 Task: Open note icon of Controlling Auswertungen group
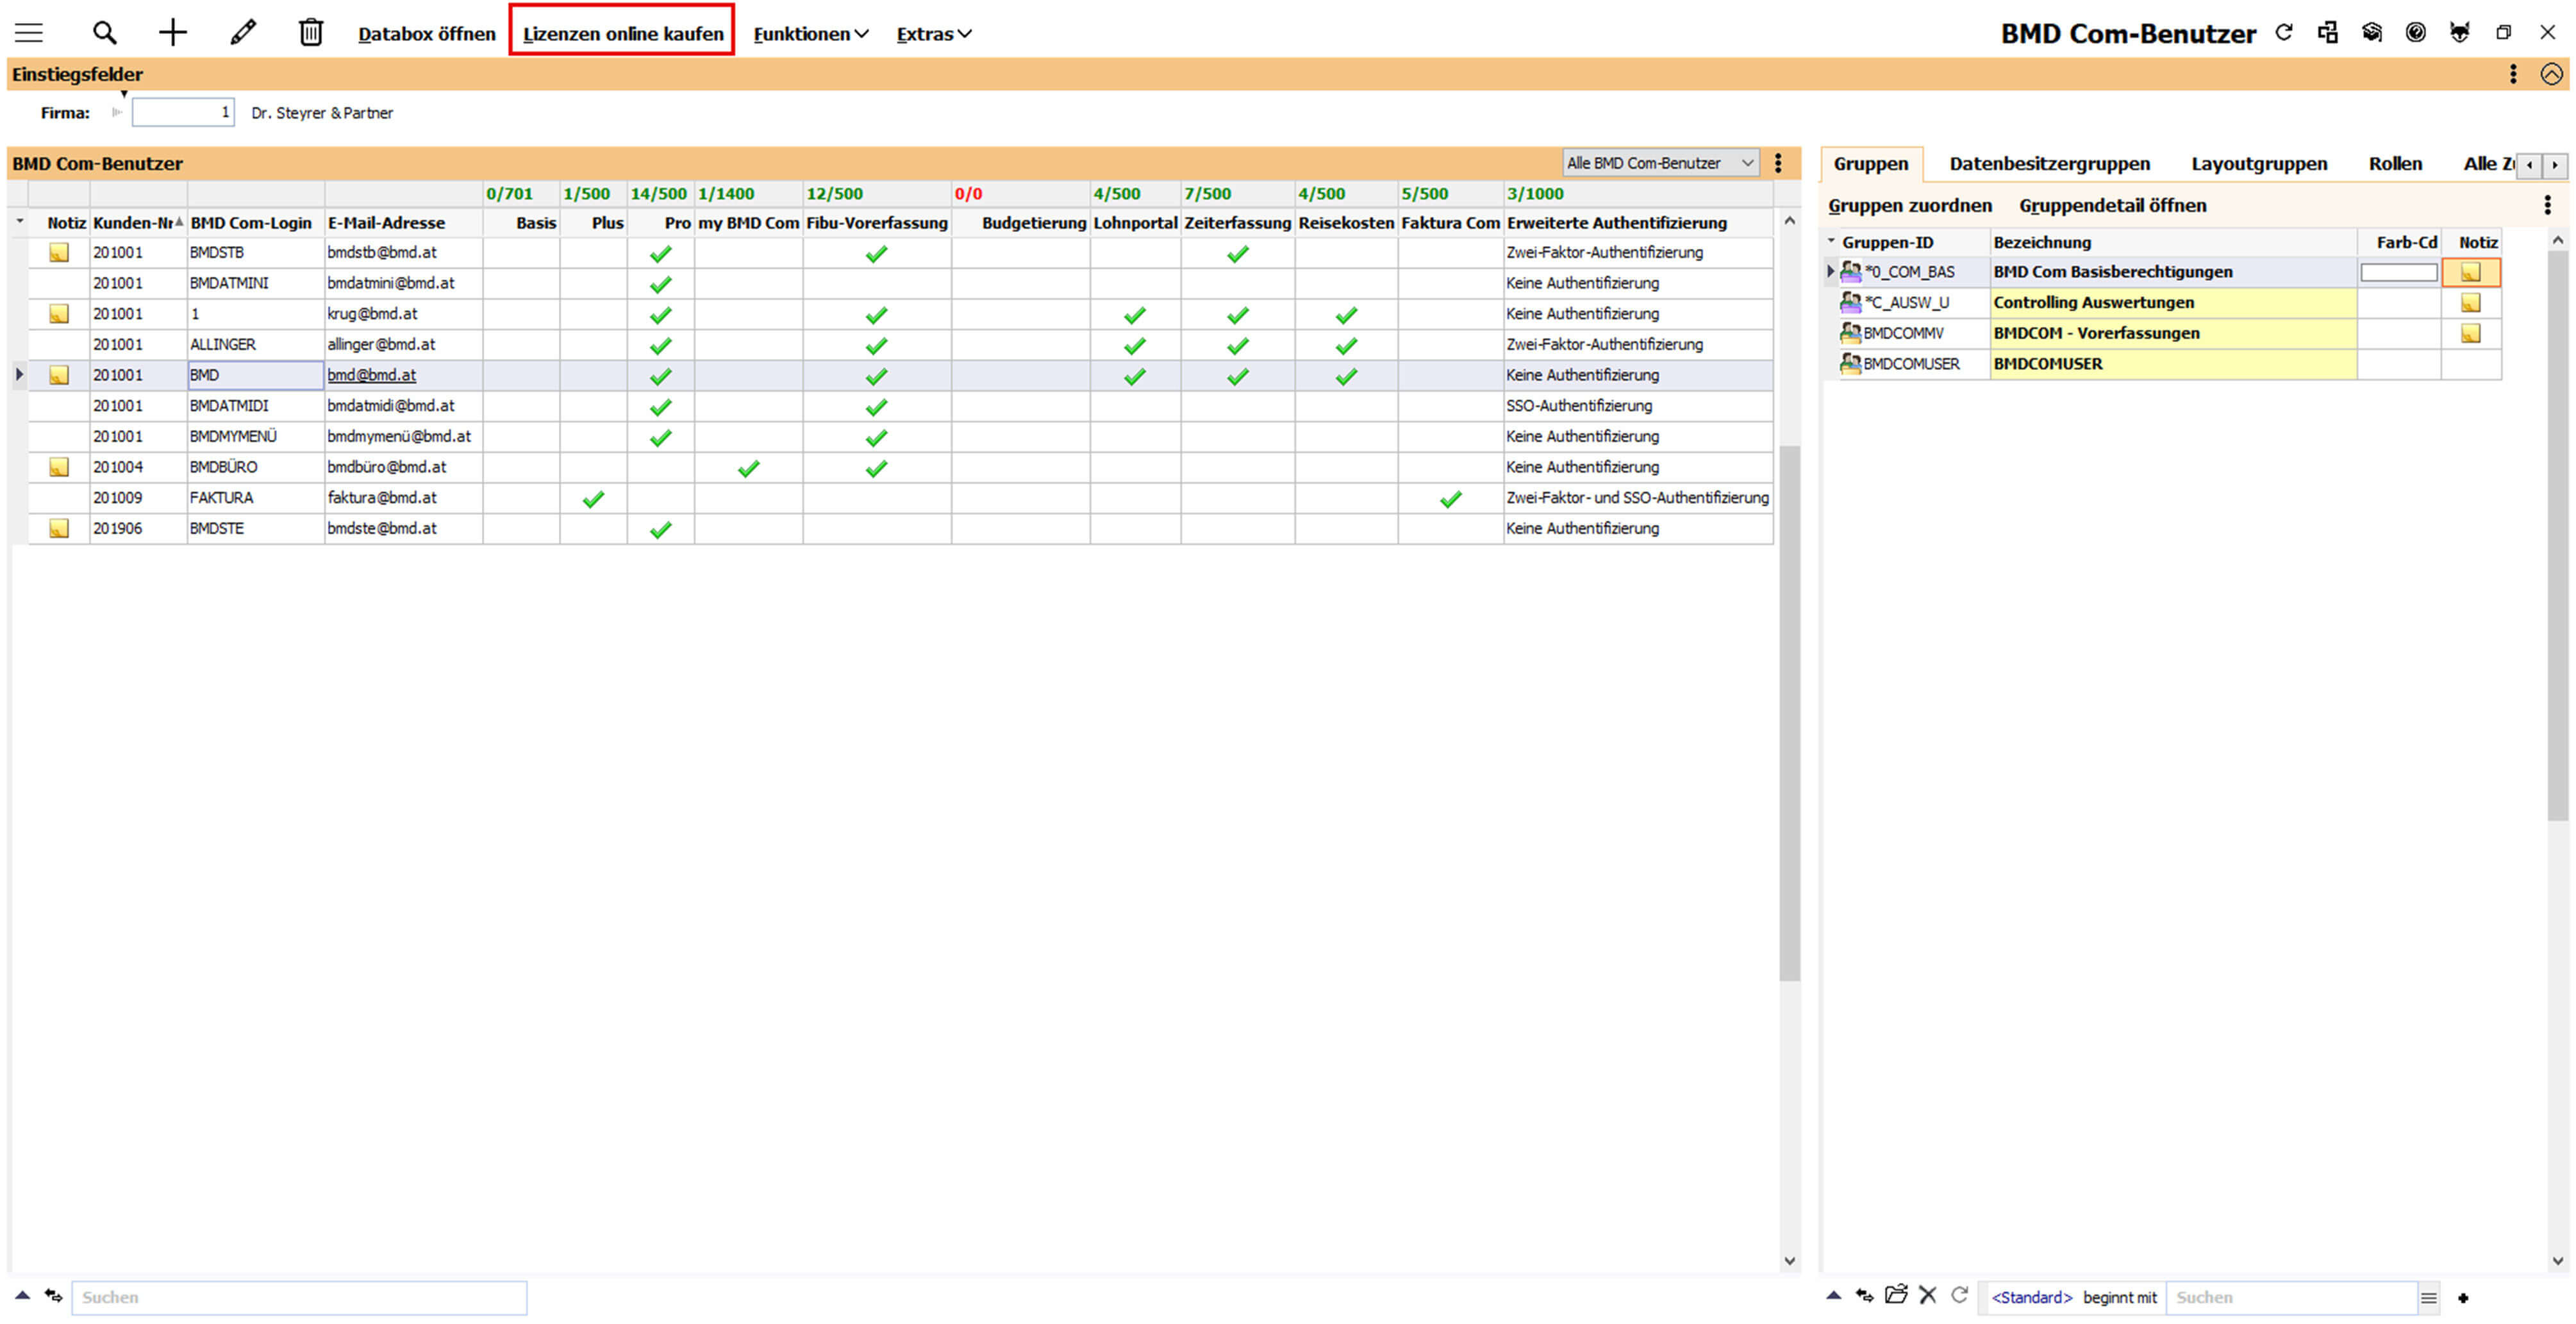pyautogui.click(x=2470, y=303)
